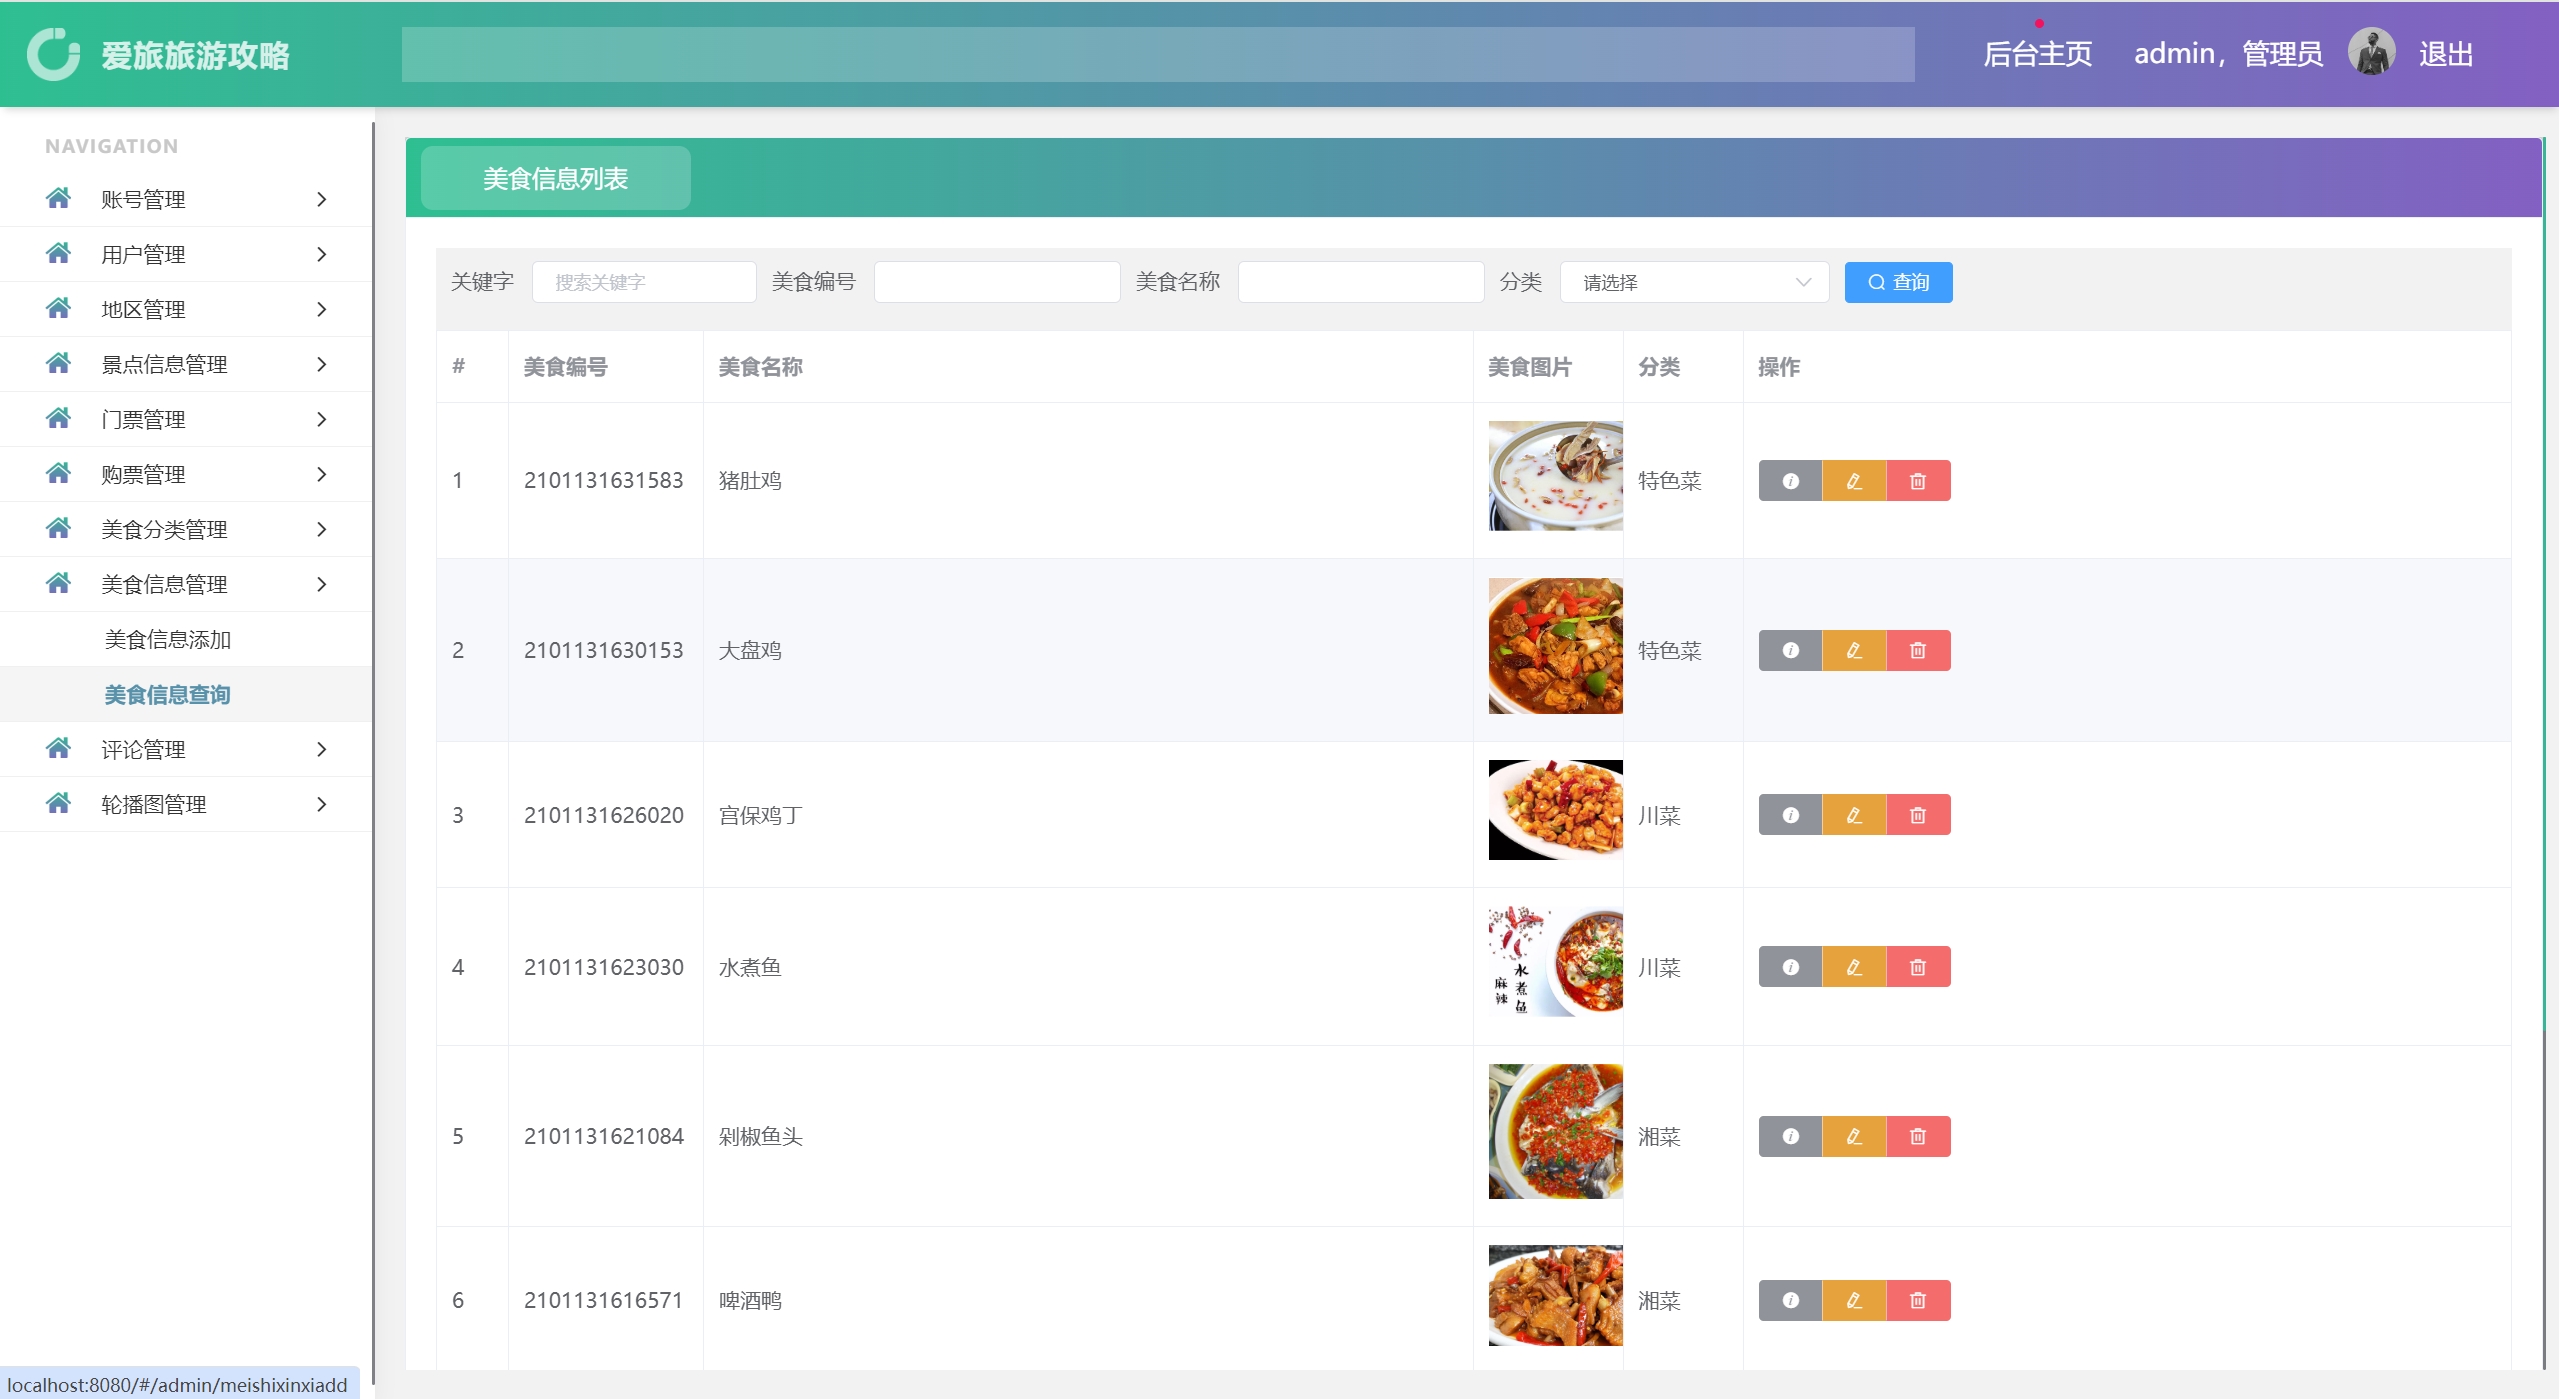This screenshot has height=1399, width=2559.
Task: Expand the 景点信息管理 menu chevron
Action: pyautogui.click(x=322, y=364)
